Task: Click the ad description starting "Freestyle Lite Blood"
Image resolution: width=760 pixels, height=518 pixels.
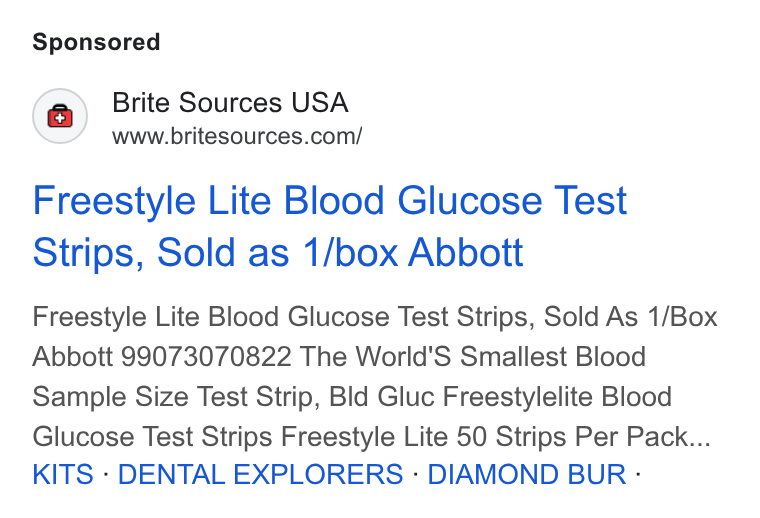Action: 375,377
